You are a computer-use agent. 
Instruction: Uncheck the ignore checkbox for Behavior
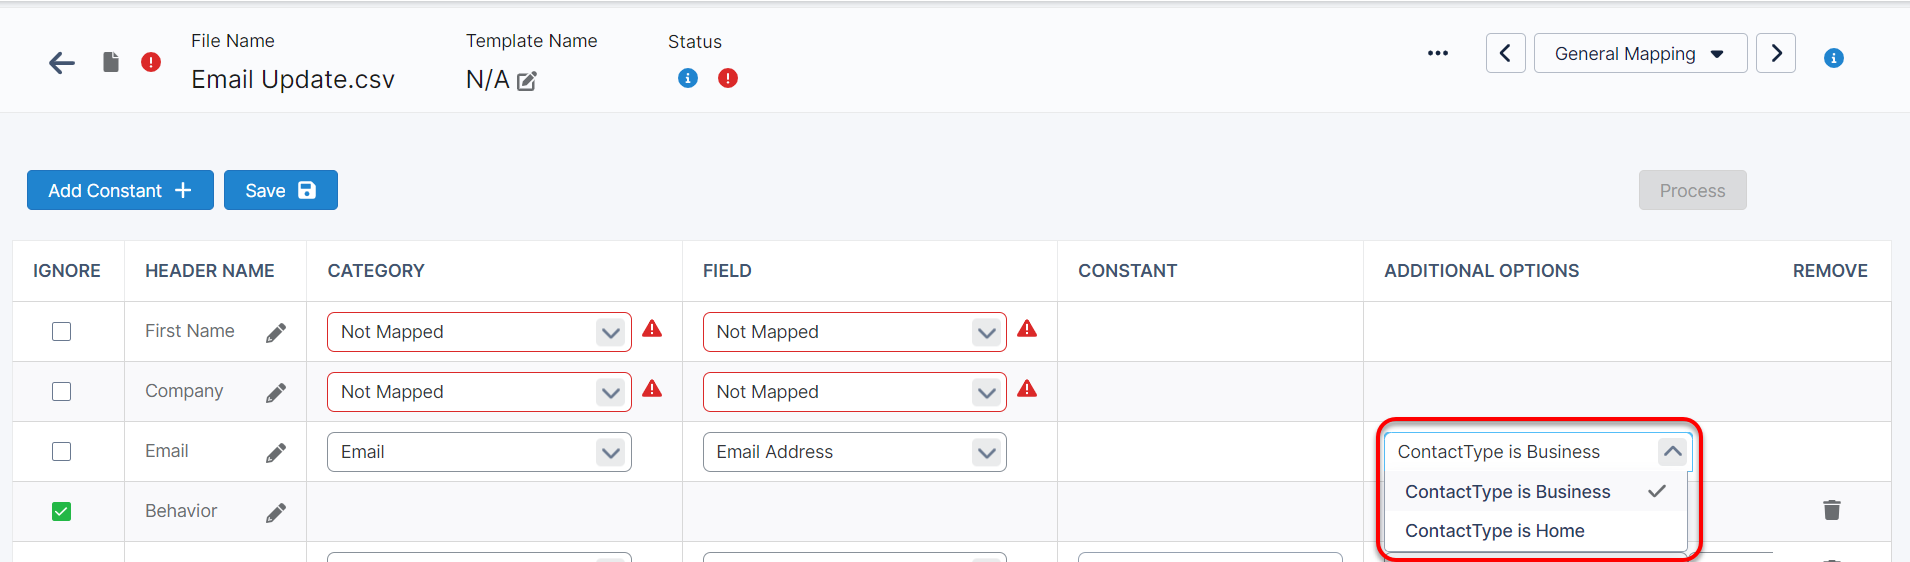coord(62,512)
